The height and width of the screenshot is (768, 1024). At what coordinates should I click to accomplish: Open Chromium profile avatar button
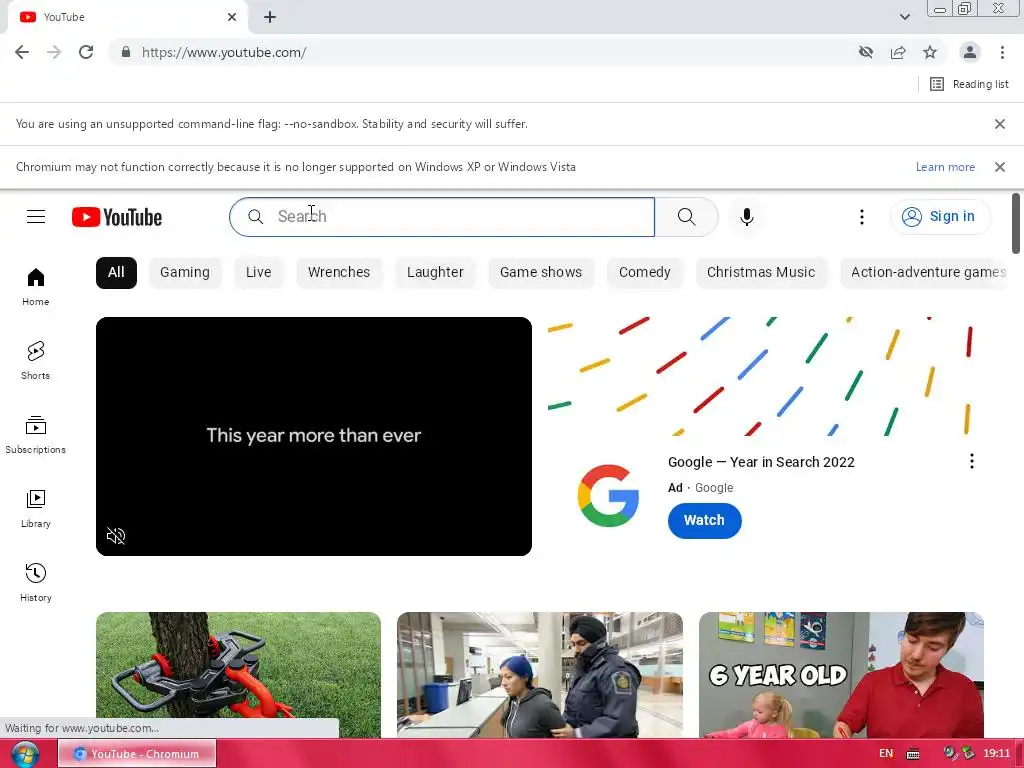(x=970, y=52)
